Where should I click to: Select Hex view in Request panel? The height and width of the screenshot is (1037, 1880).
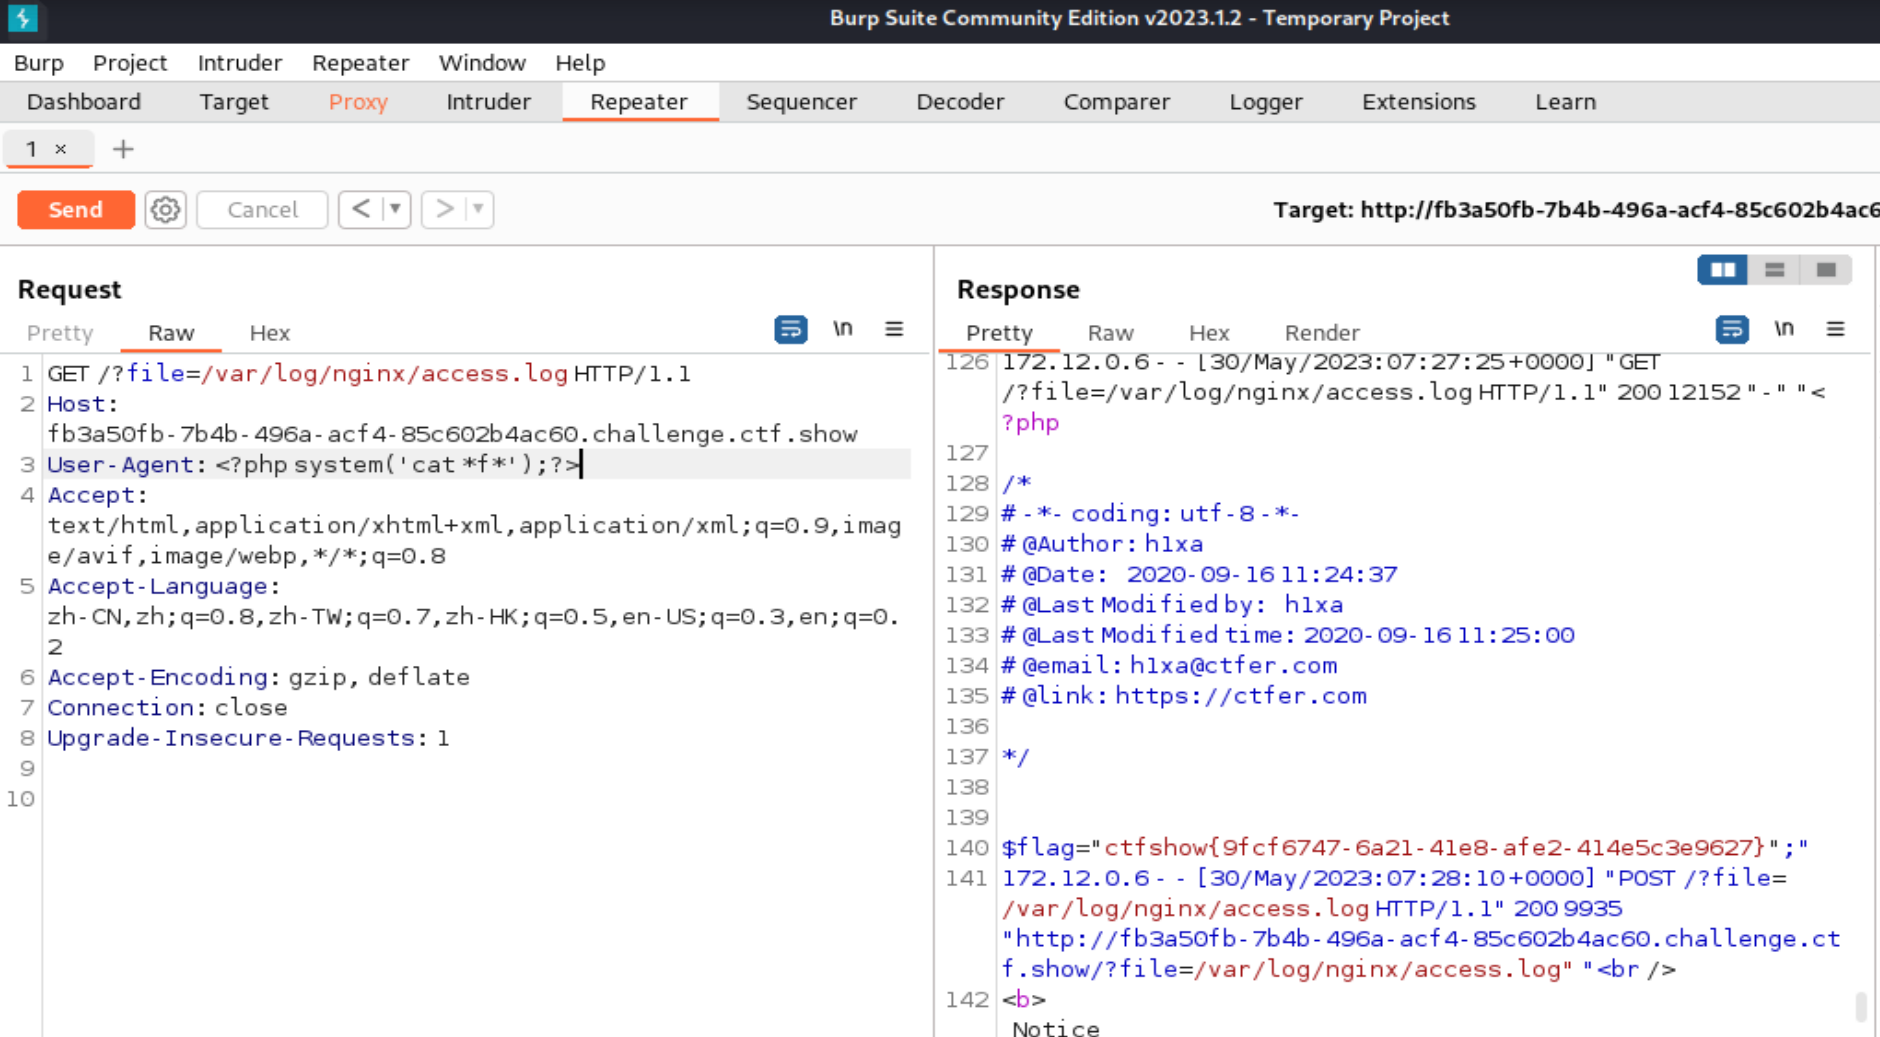(270, 333)
